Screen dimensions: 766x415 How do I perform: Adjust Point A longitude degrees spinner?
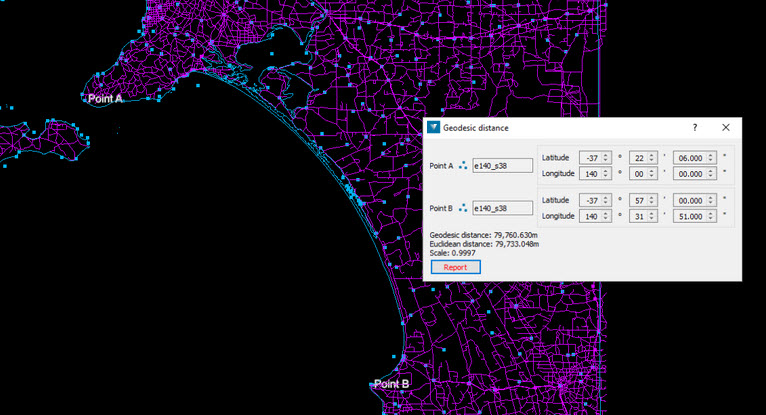click(596, 173)
